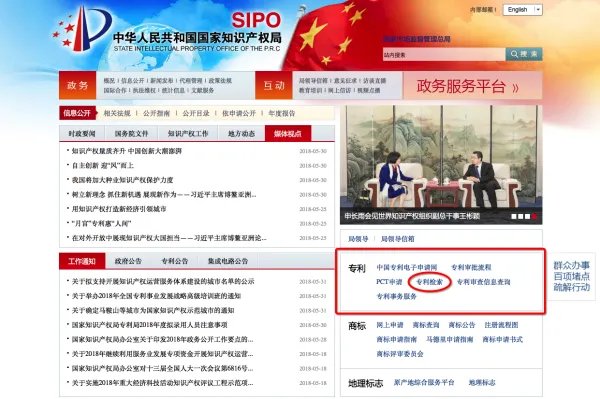The image size is (600, 399).
Task: Switch to the 时政要闻 tab
Action: [x=82, y=134]
